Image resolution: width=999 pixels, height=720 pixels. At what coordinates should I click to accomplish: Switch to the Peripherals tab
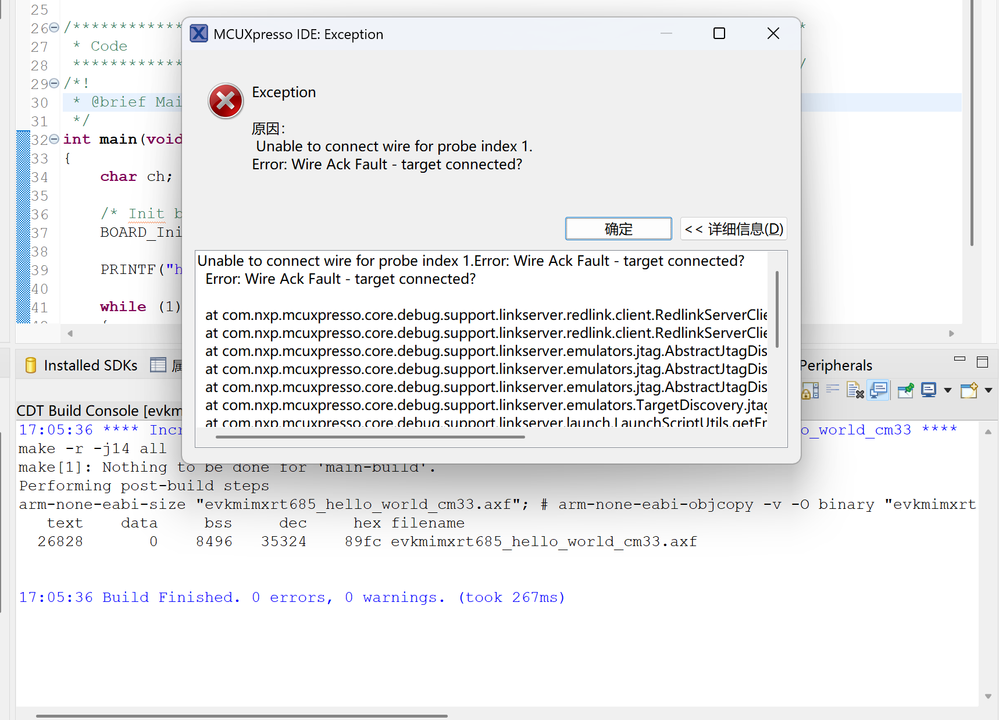pos(835,365)
